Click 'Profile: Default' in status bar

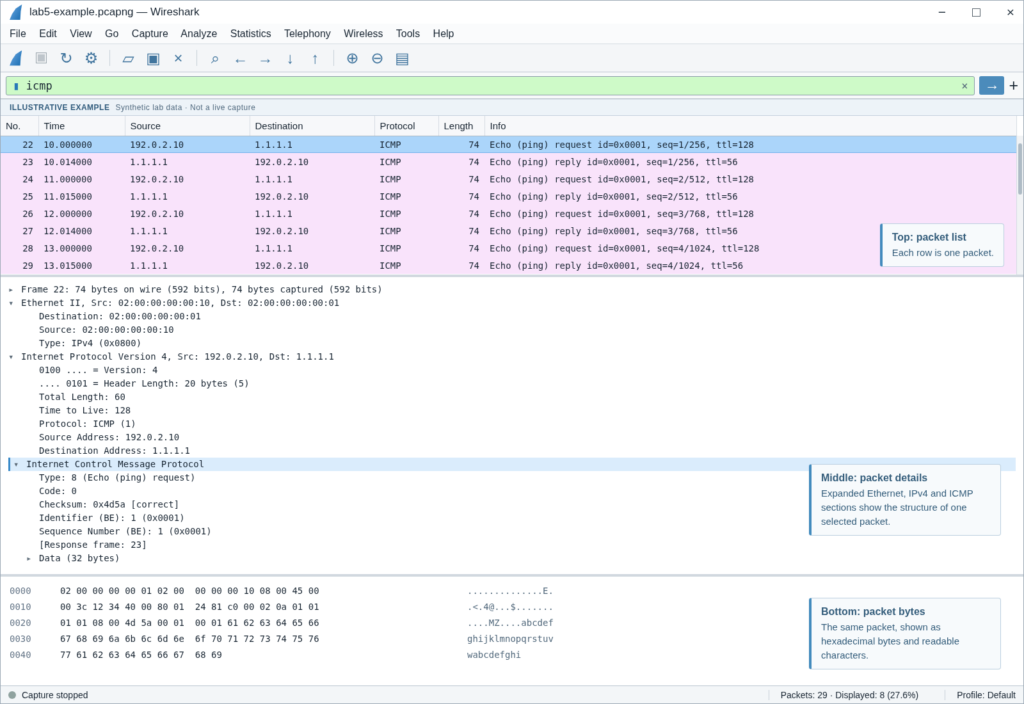(985, 695)
